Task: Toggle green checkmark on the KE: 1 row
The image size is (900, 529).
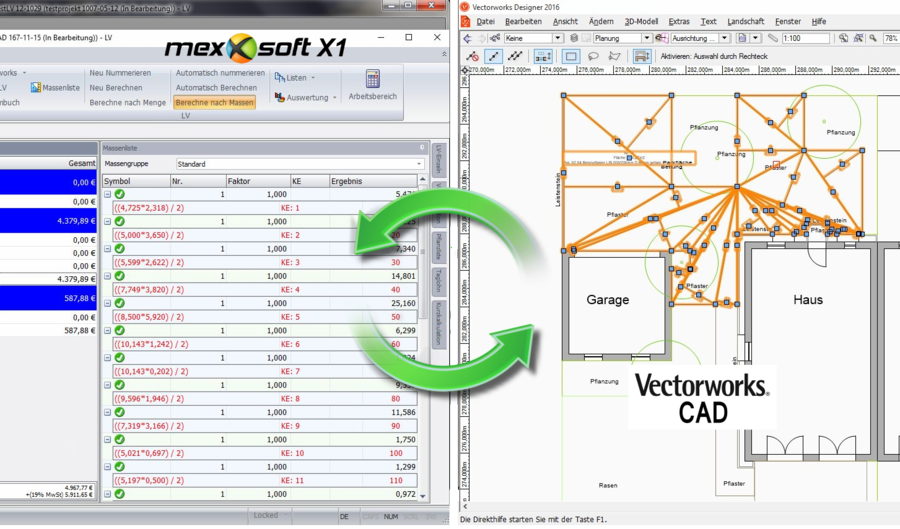Action: 119,194
